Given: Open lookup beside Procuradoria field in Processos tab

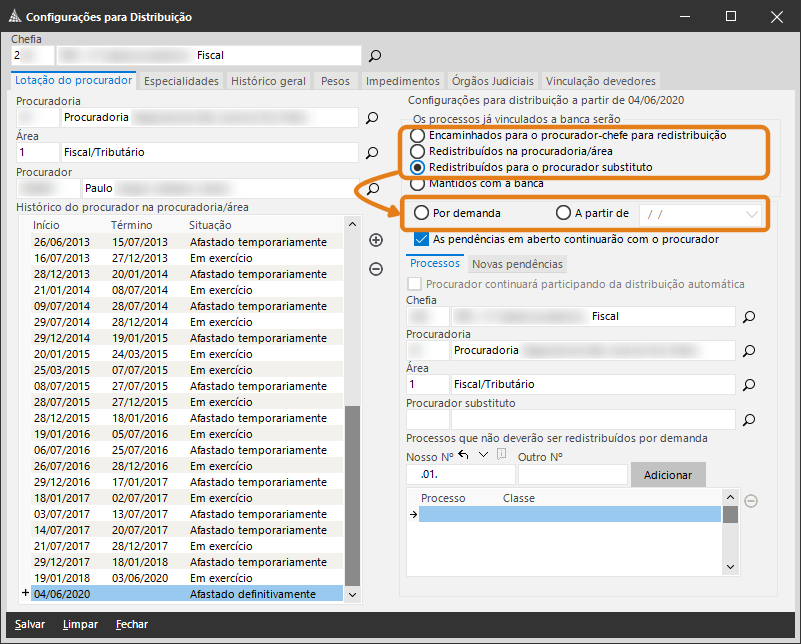Looking at the screenshot, I should click(x=748, y=351).
